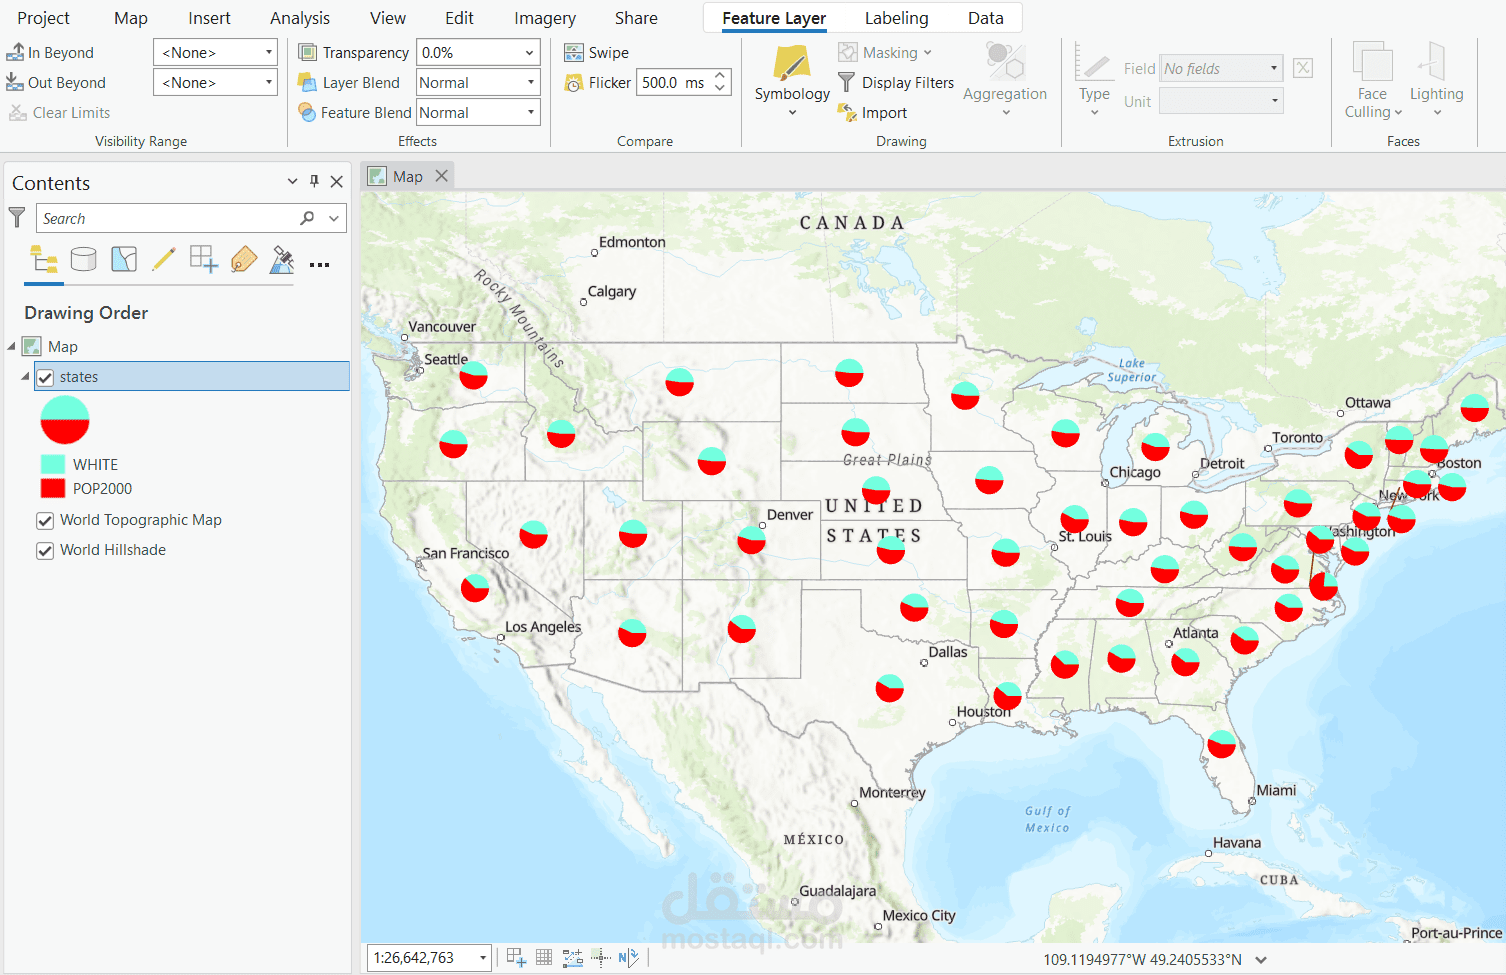Uncheck the World Topographic Map layer
Image resolution: width=1506 pixels, height=975 pixels.
click(45, 520)
